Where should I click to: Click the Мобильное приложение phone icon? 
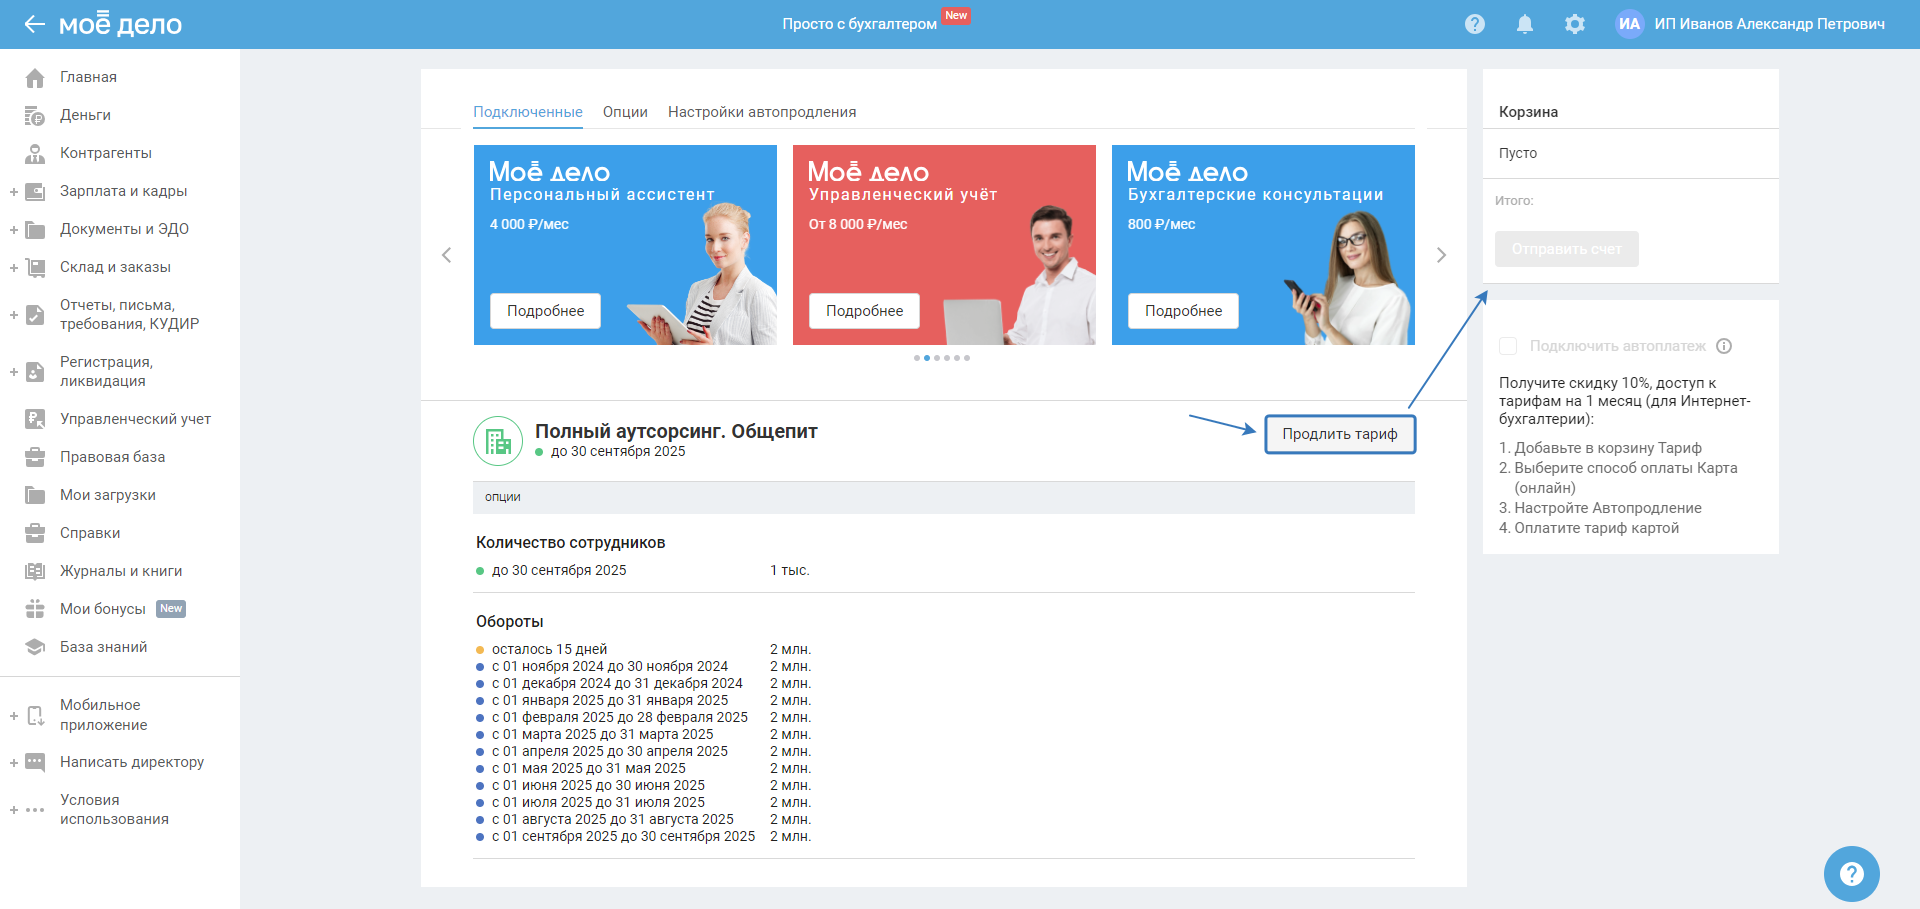(35, 715)
